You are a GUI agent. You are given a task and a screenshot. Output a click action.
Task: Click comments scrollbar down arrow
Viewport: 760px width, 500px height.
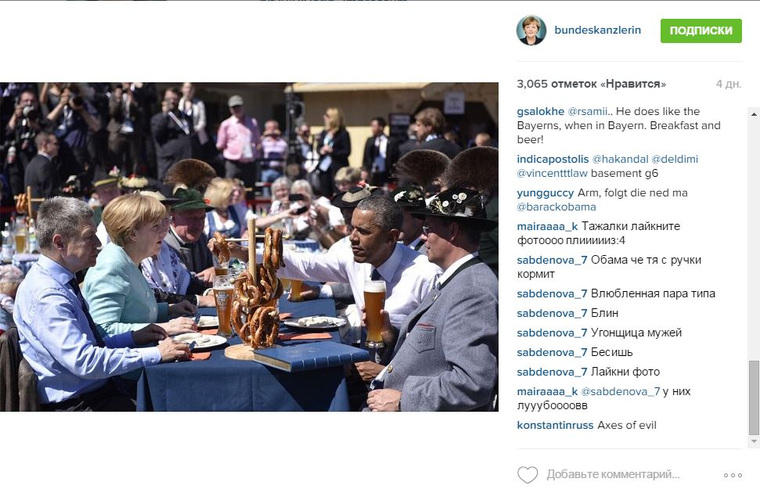point(754,441)
